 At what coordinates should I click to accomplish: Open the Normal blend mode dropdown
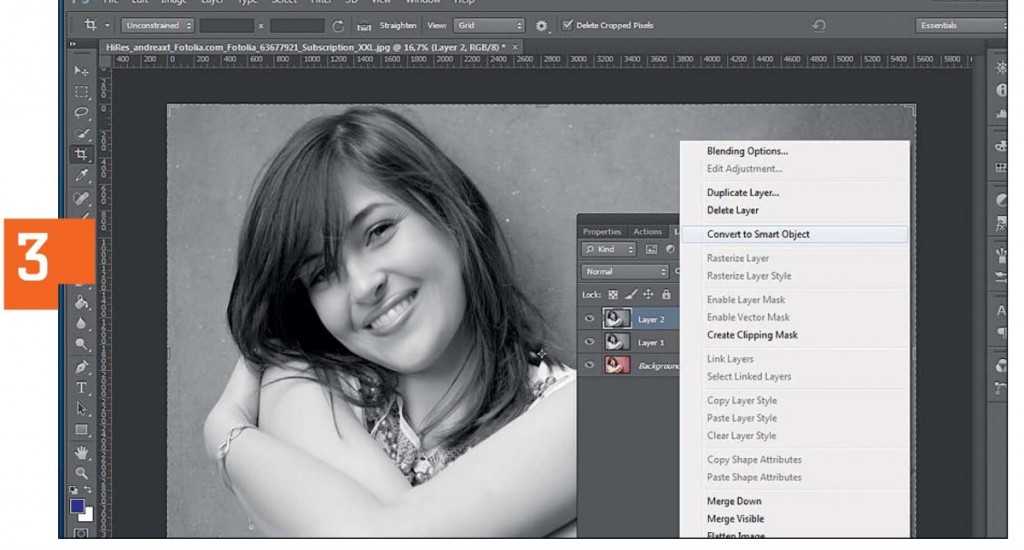pyautogui.click(x=625, y=271)
